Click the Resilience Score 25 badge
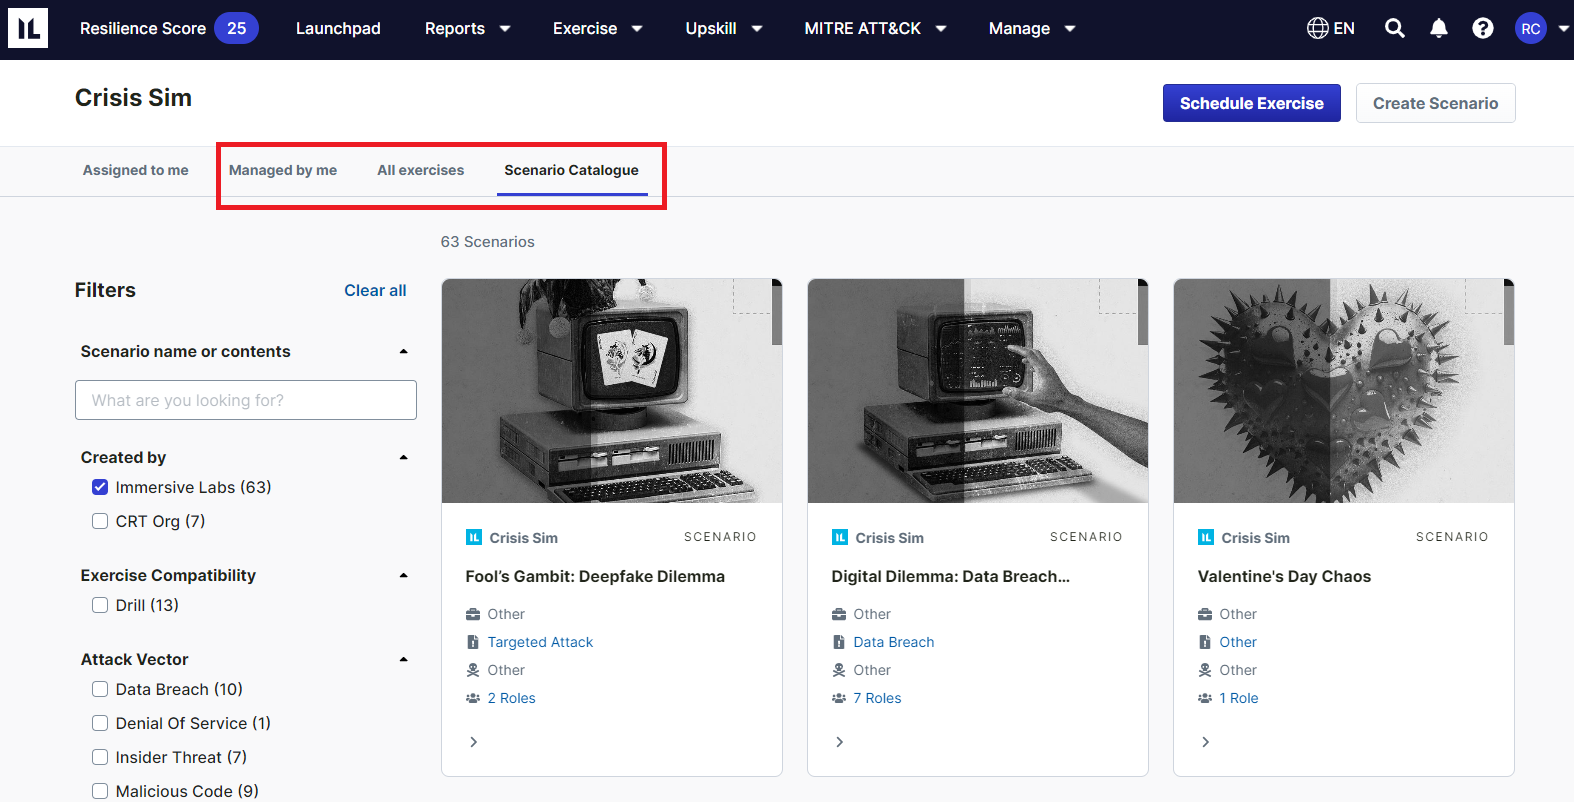The width and height of the screenshot is (1574, 802). click(237, 28)
